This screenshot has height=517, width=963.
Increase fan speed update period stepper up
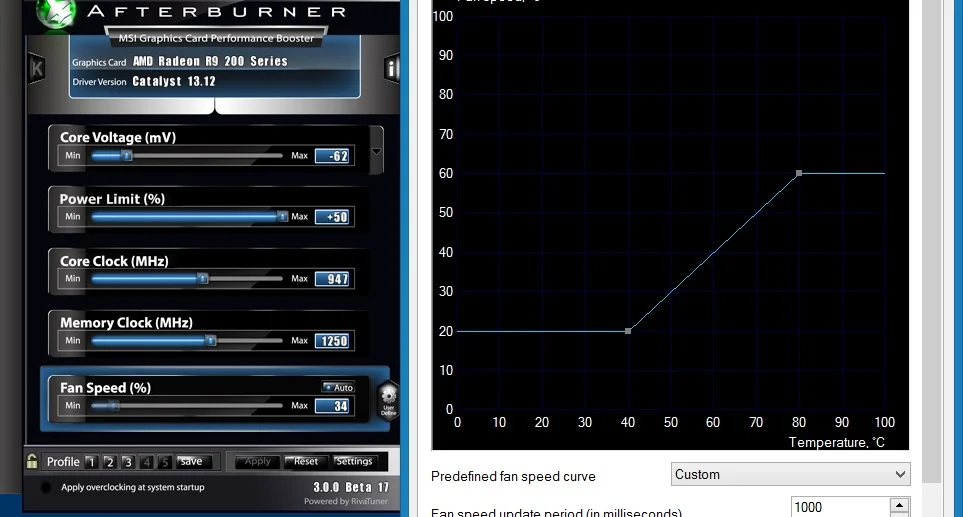900,505
